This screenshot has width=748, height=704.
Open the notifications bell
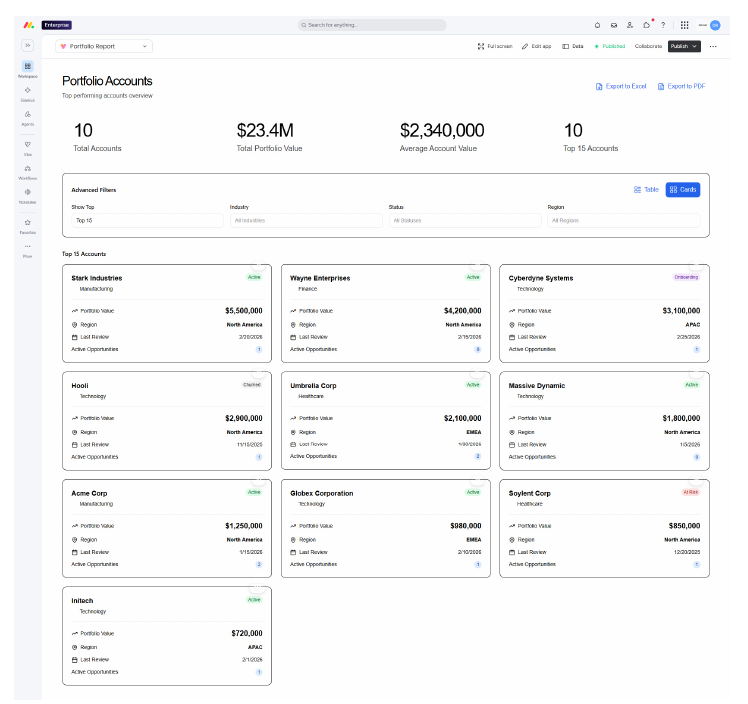[x=597, y=25]
